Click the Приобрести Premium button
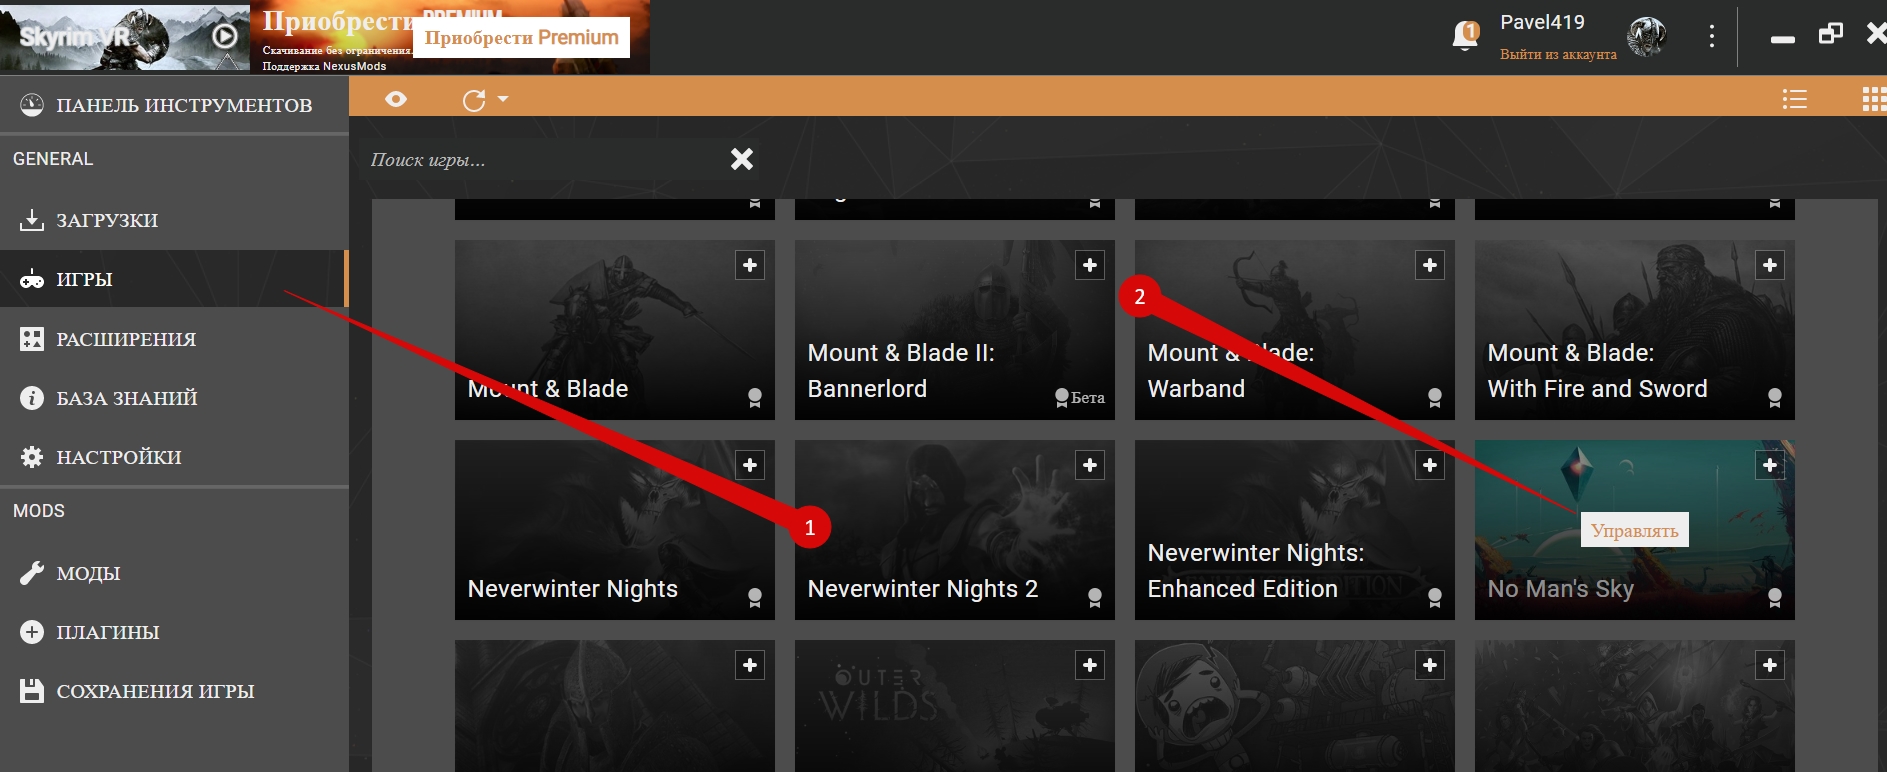The width and height of the screenshot is (1887, 772). coord(521,38)
